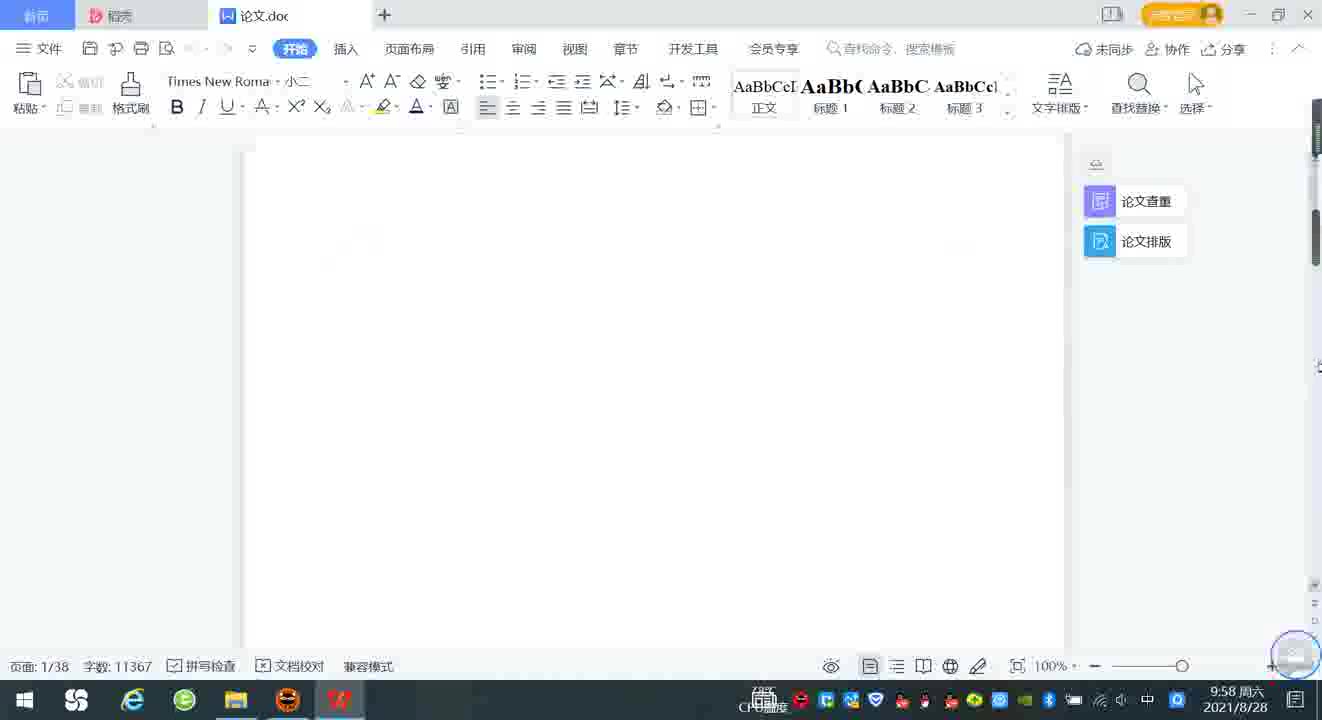
Task: Toggle left alignment button
Action: 487,107
